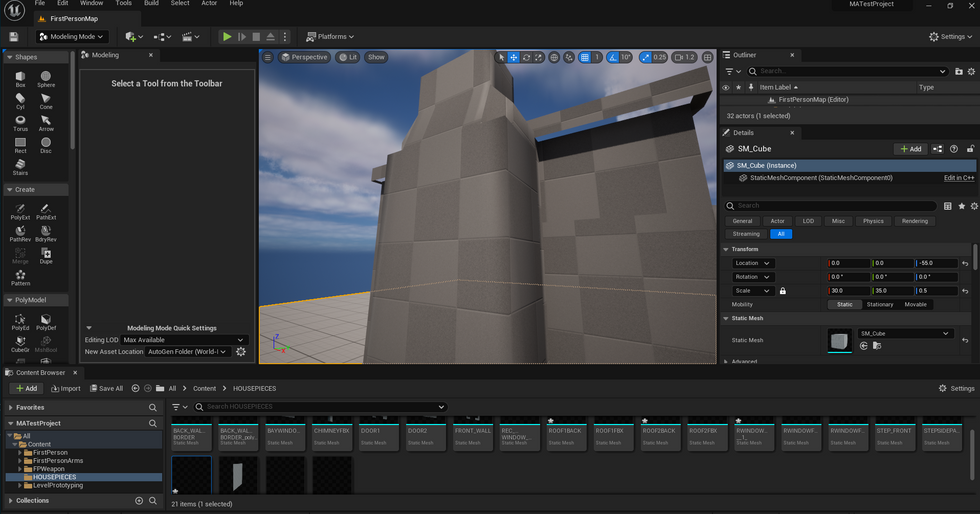Viewport: 980px width, 514px height.
Task: Filter details by Physics category
Action: pos(873,221)
